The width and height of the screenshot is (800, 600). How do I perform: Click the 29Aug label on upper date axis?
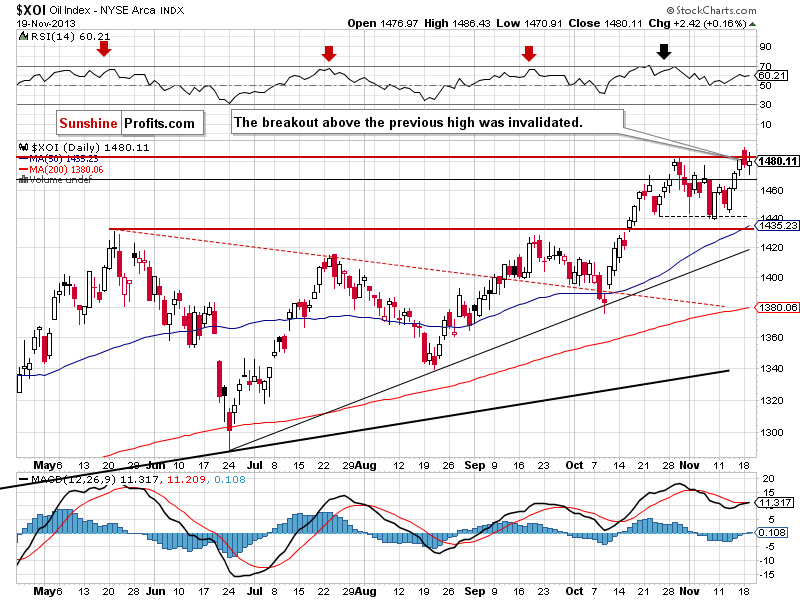click(x=359, y=465)
